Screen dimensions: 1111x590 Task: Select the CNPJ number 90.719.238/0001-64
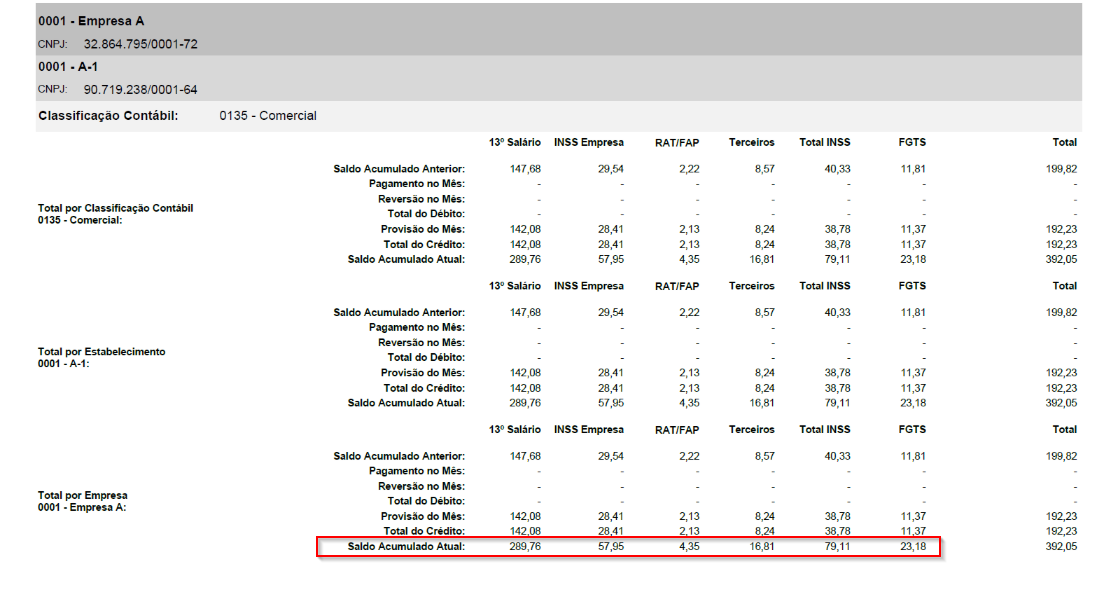coord(140,90)
